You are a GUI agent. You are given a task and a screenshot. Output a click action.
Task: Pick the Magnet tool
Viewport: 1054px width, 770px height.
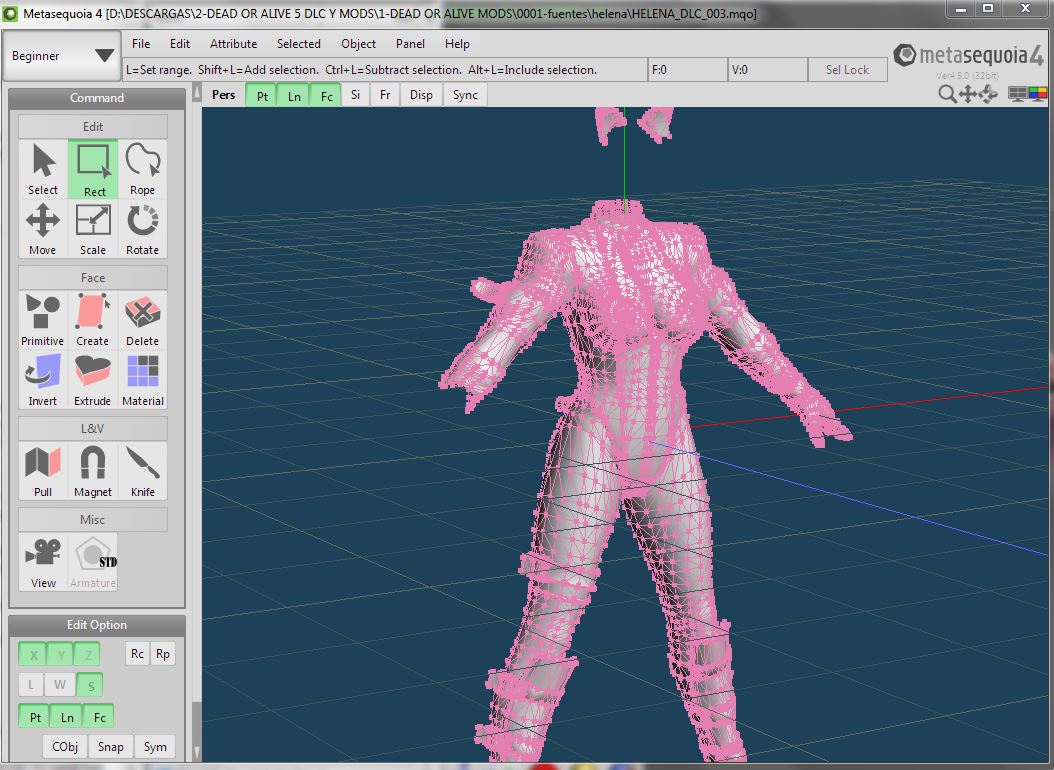(93, 470)
